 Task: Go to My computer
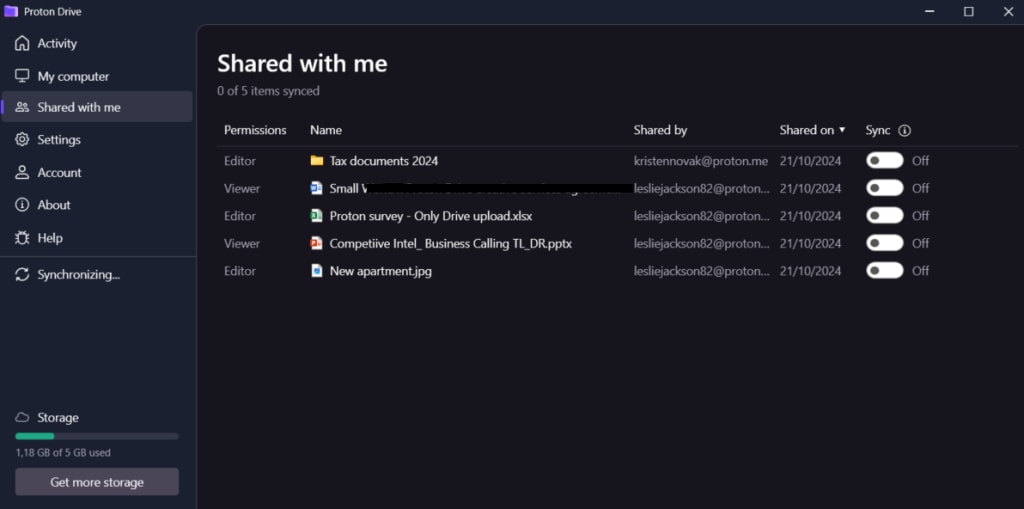point(97,76)
